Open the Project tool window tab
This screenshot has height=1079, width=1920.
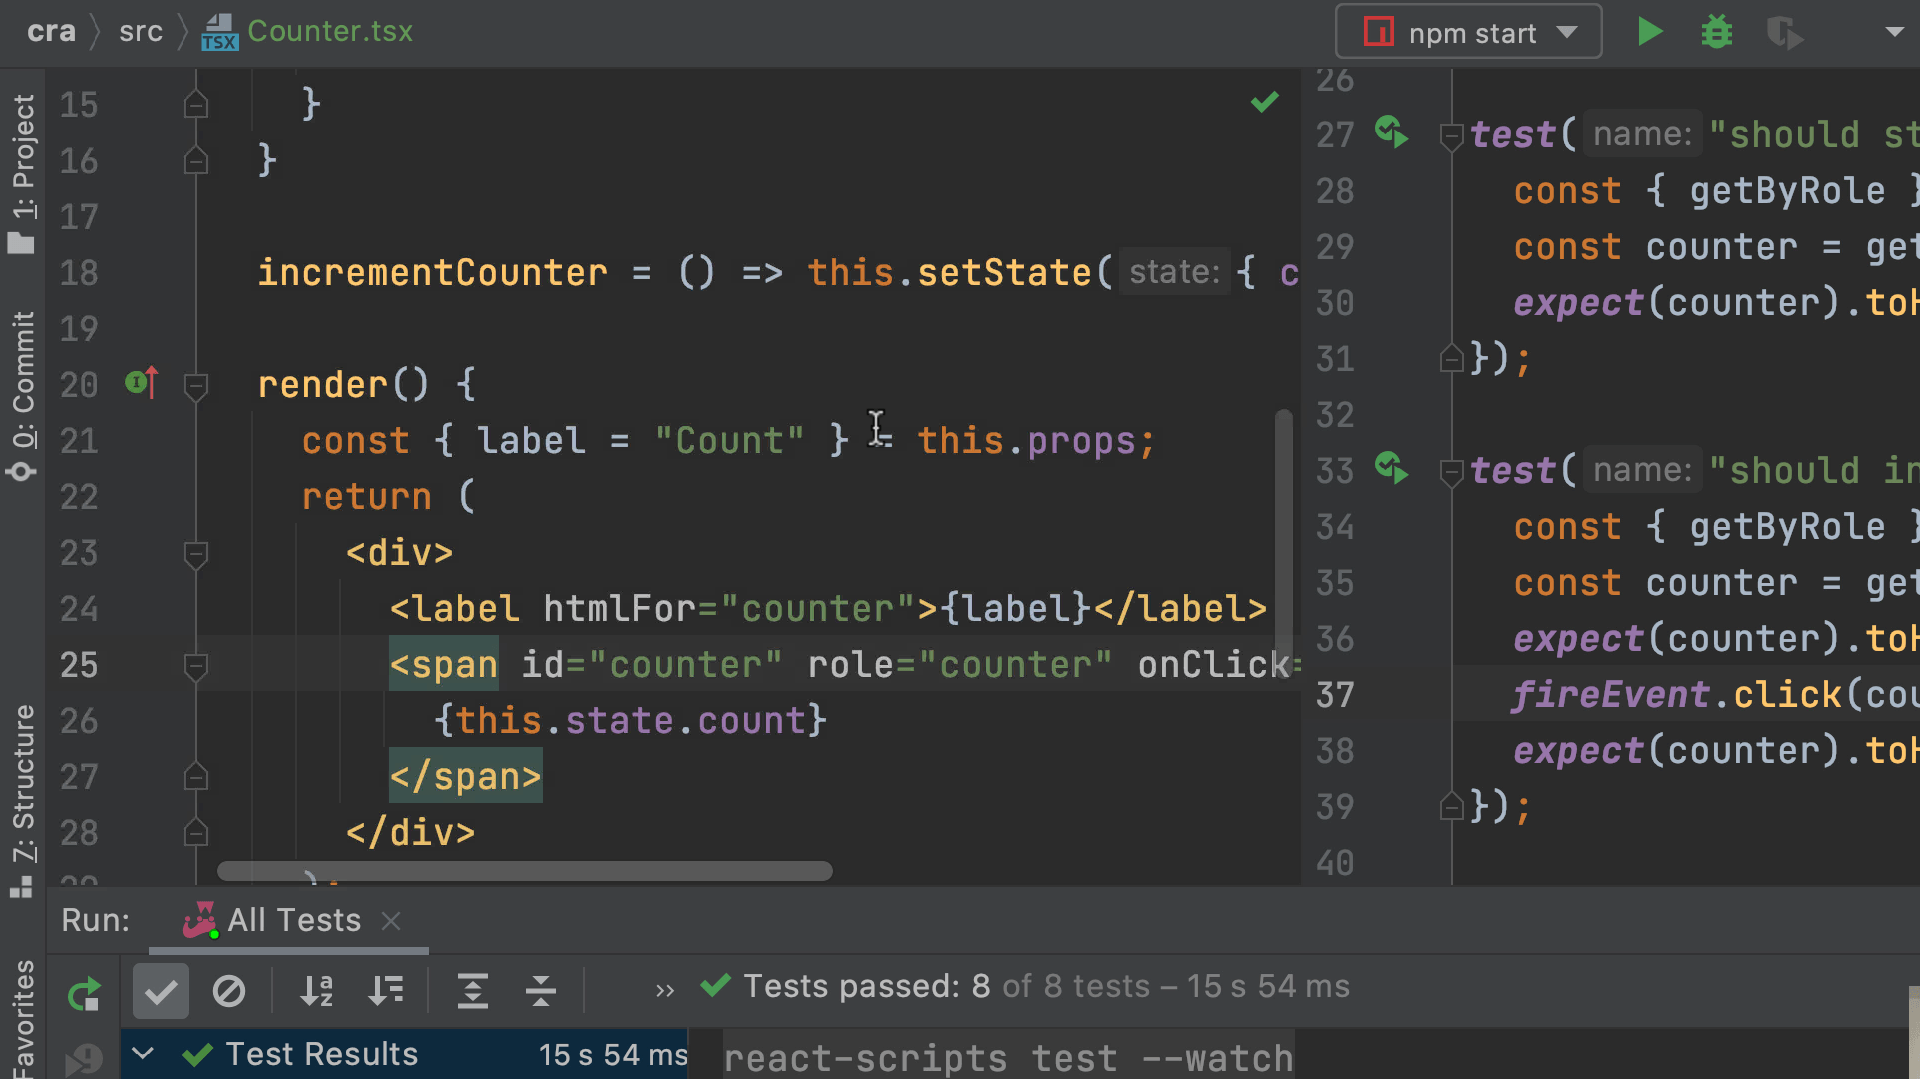click(x=22, y=170)
